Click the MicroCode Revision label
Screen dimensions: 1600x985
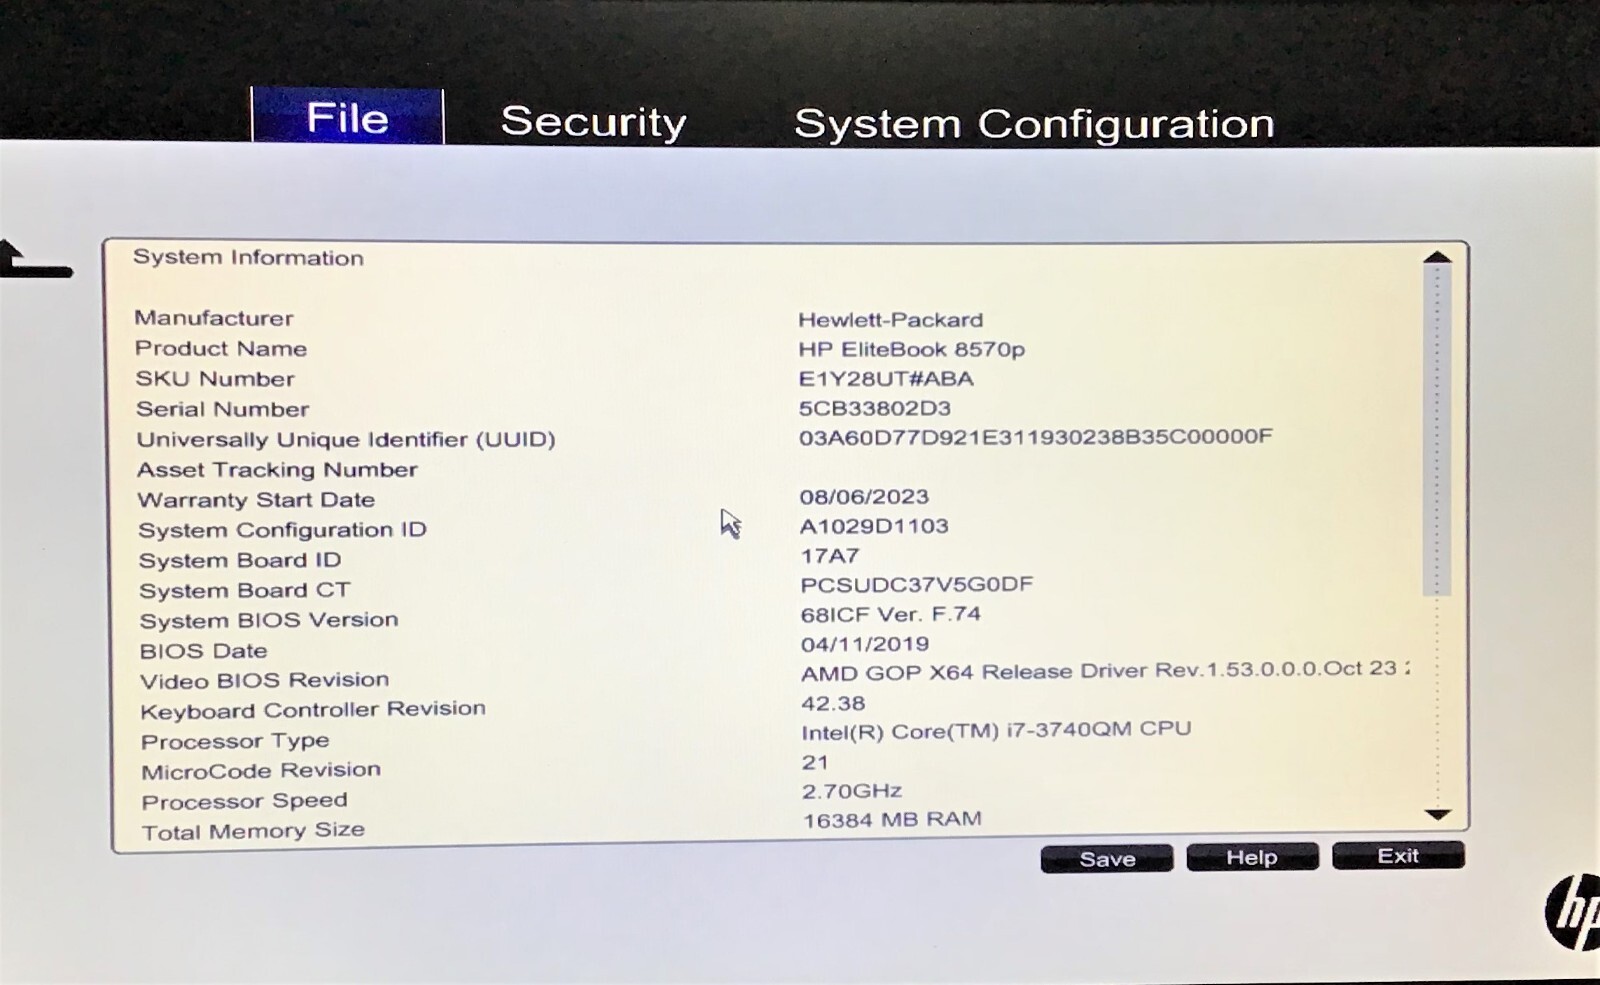[x=261, y=771]
